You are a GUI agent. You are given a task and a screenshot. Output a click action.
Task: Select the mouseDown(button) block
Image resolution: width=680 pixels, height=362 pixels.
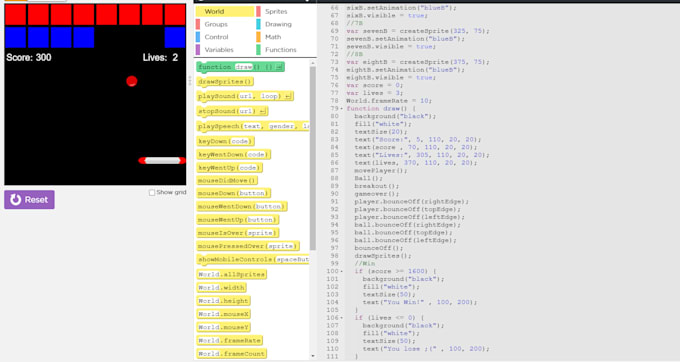pyautogui.click(x=234, y=193)
